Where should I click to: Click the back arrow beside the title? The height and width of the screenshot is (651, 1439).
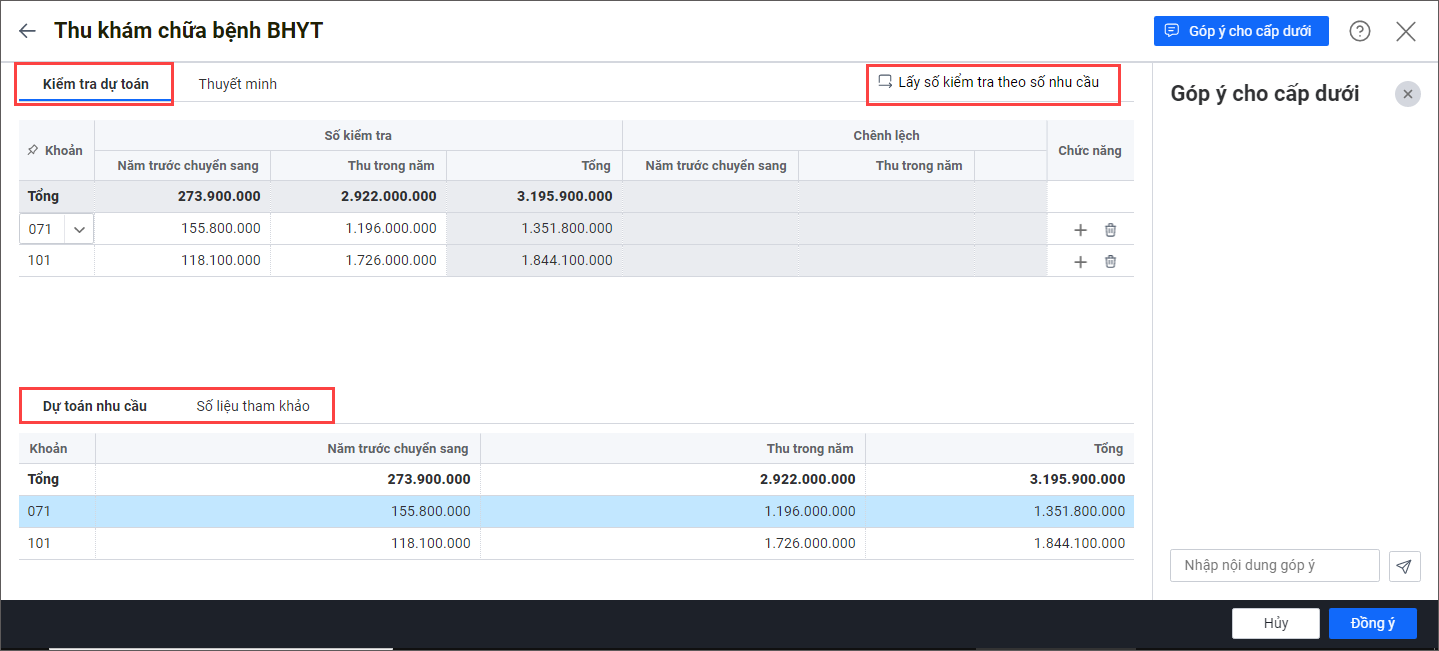pos(27,31)
